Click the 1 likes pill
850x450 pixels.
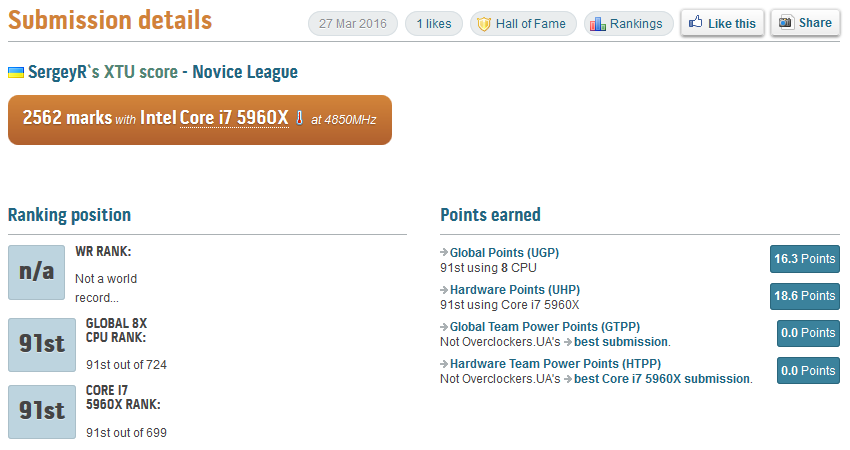tap(434, 24)
